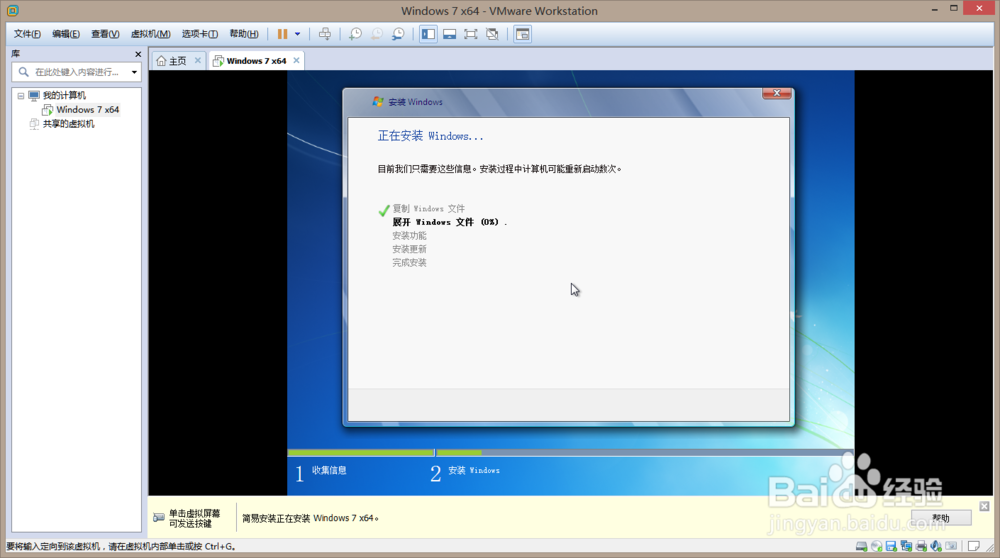The width and height of the screenshot is (1000, 558).
Task: Click the 安装功能 step text
Action: click(x=409, y=235)
